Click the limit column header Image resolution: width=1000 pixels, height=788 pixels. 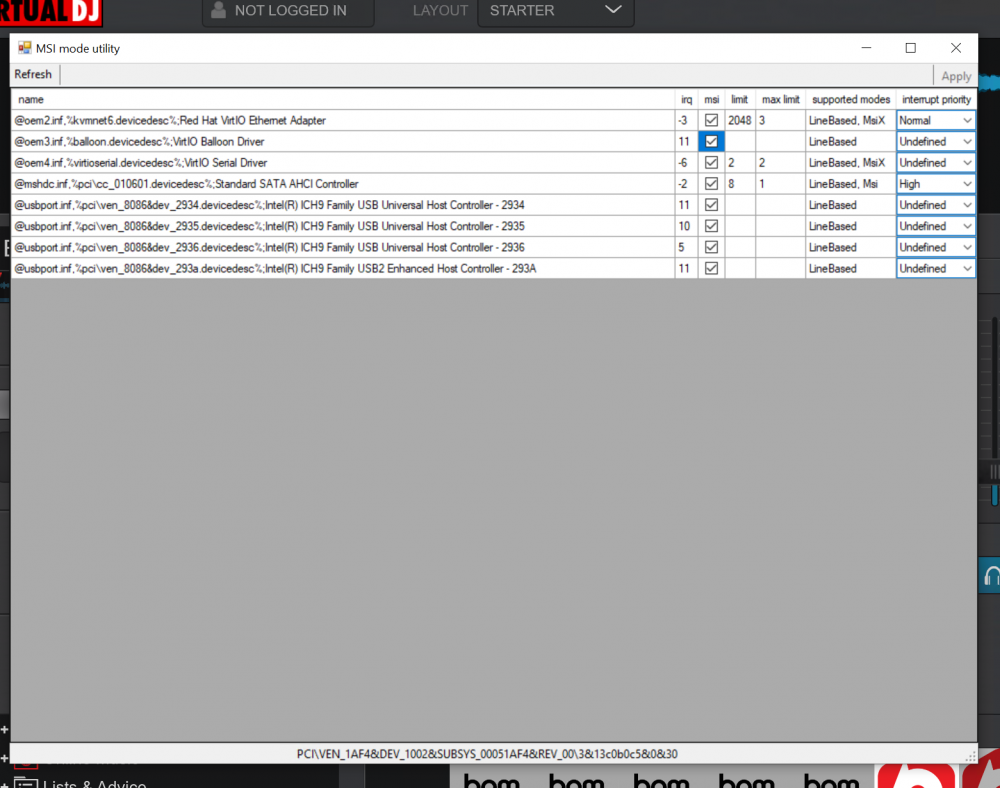(x=740, y=99)
